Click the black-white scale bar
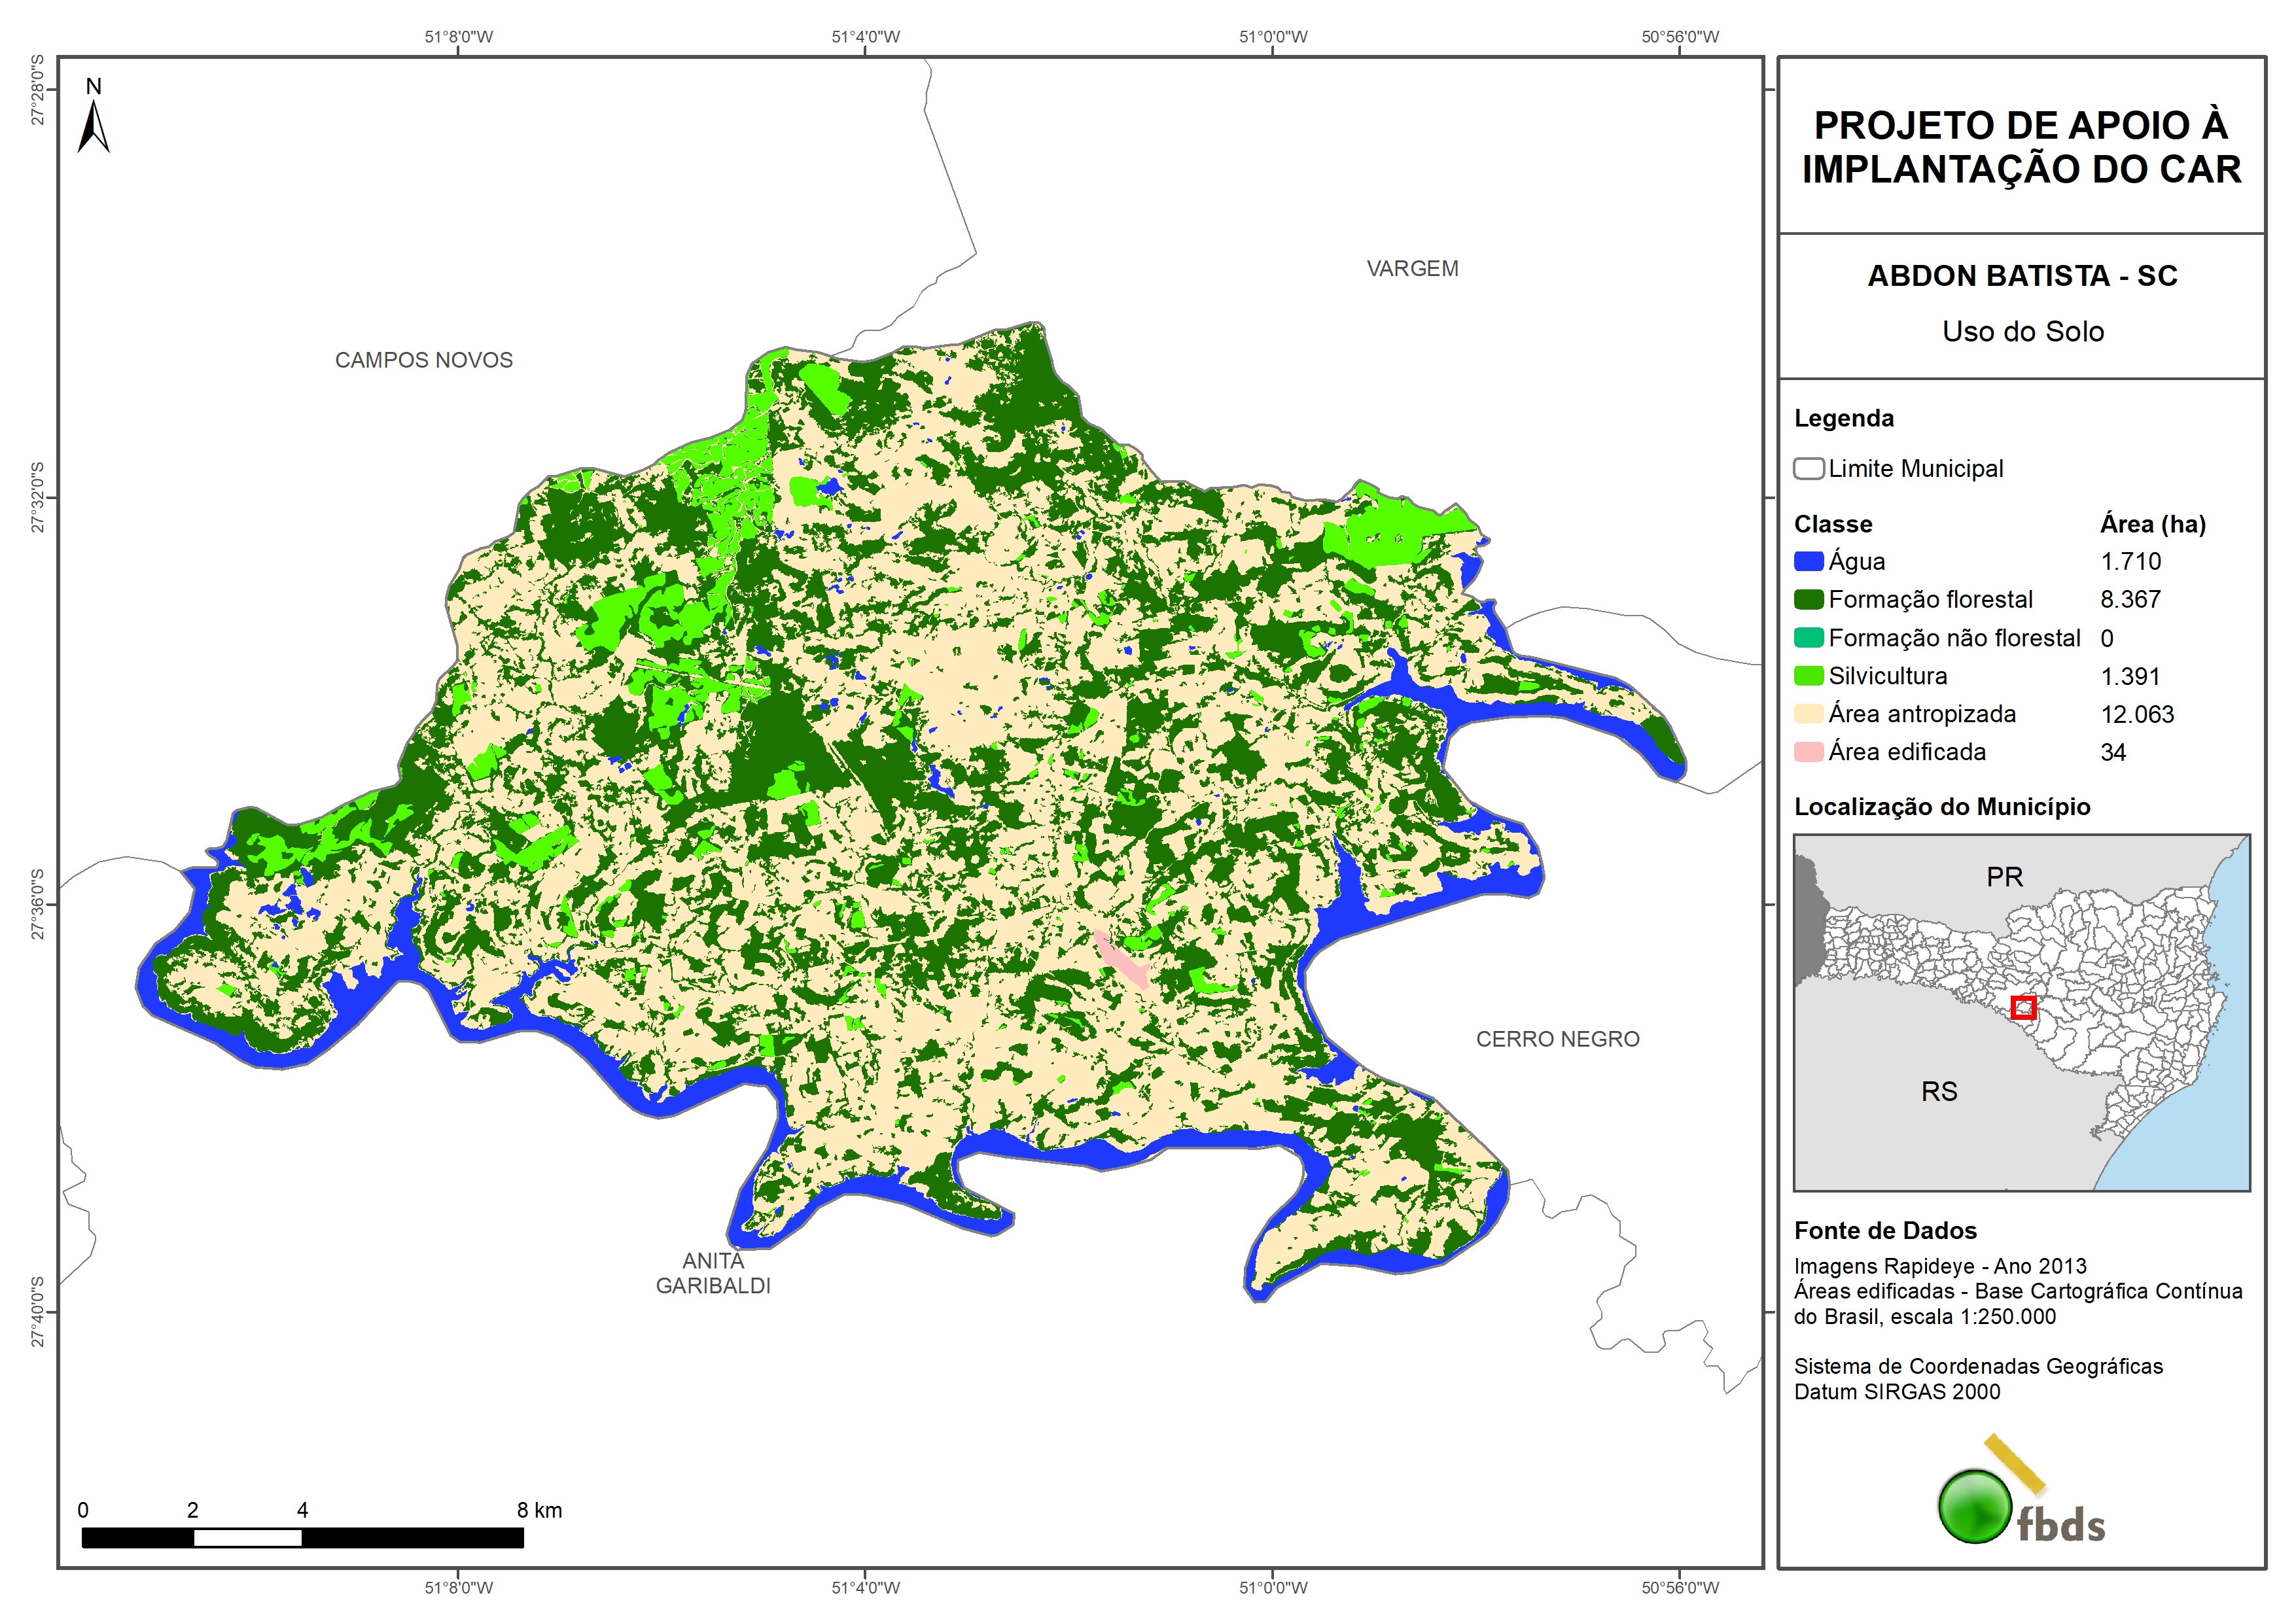 [302, 1537]
